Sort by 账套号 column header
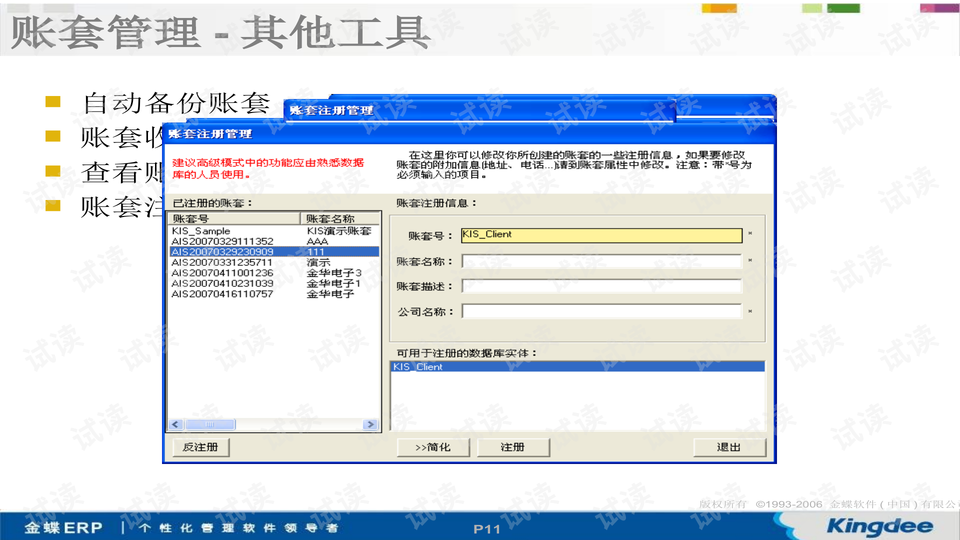960x540 pixels. tap(234, 218)
